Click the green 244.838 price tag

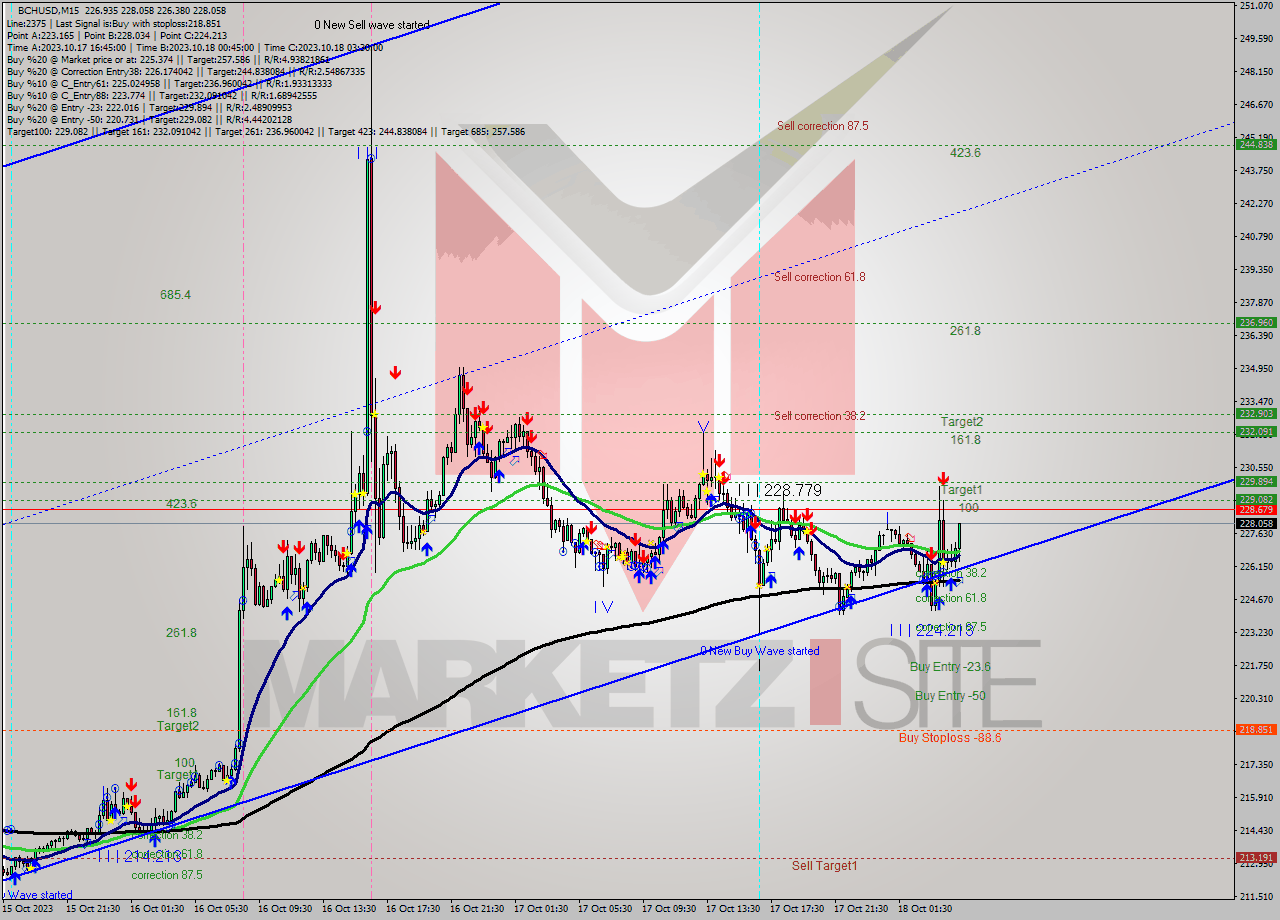pyautogui.click(x=1256, y=145)
